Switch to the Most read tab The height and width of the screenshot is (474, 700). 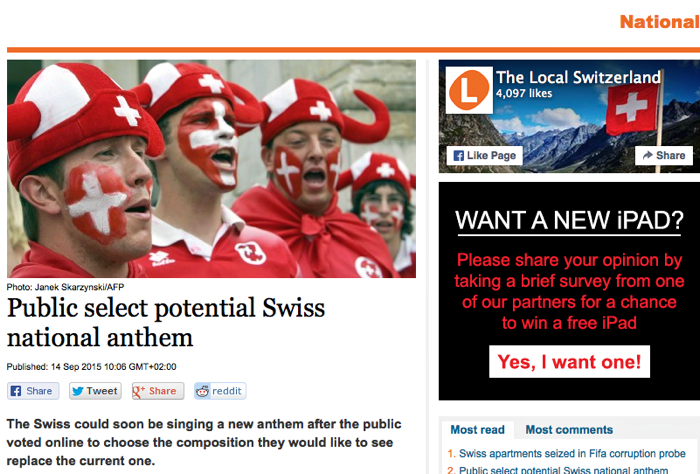click(x=477, y=430)
